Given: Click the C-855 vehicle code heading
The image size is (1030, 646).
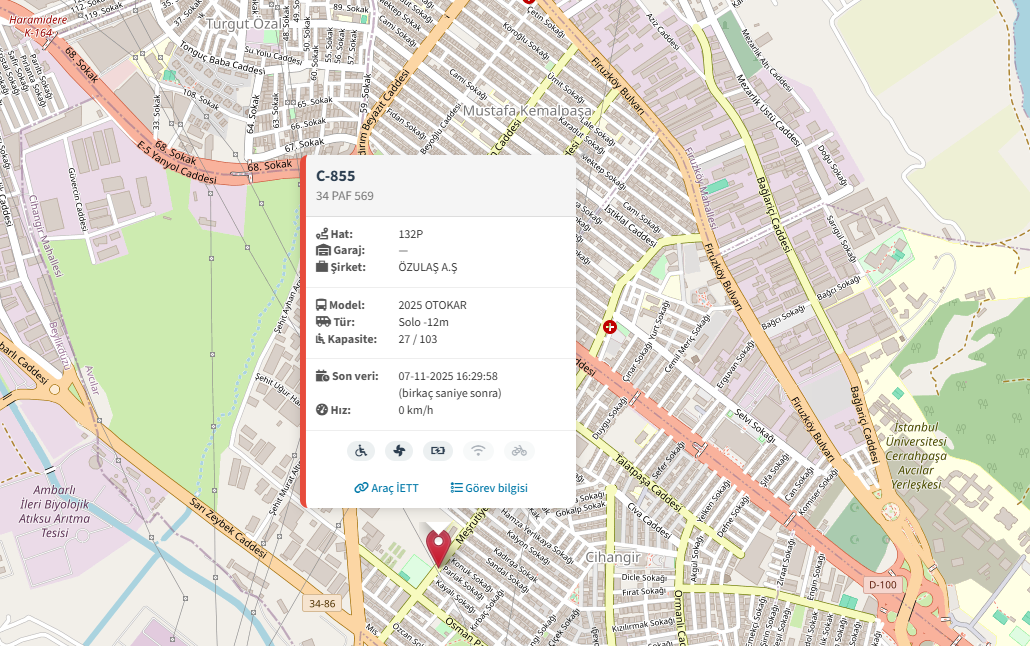Looking at the screenshot, I should click(336, 176).
